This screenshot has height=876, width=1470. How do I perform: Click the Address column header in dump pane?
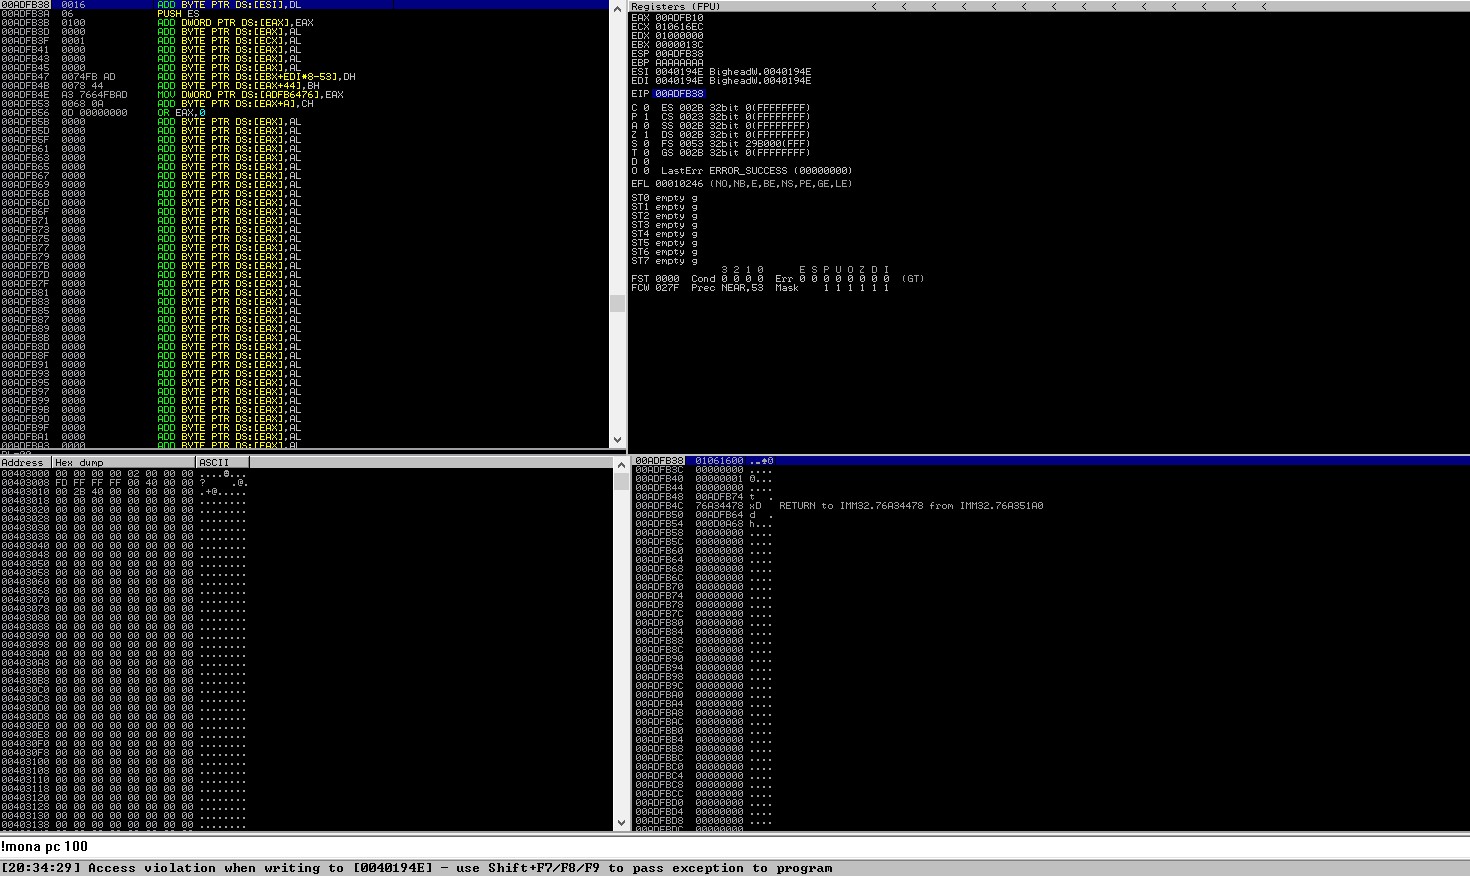coord(26,462)
